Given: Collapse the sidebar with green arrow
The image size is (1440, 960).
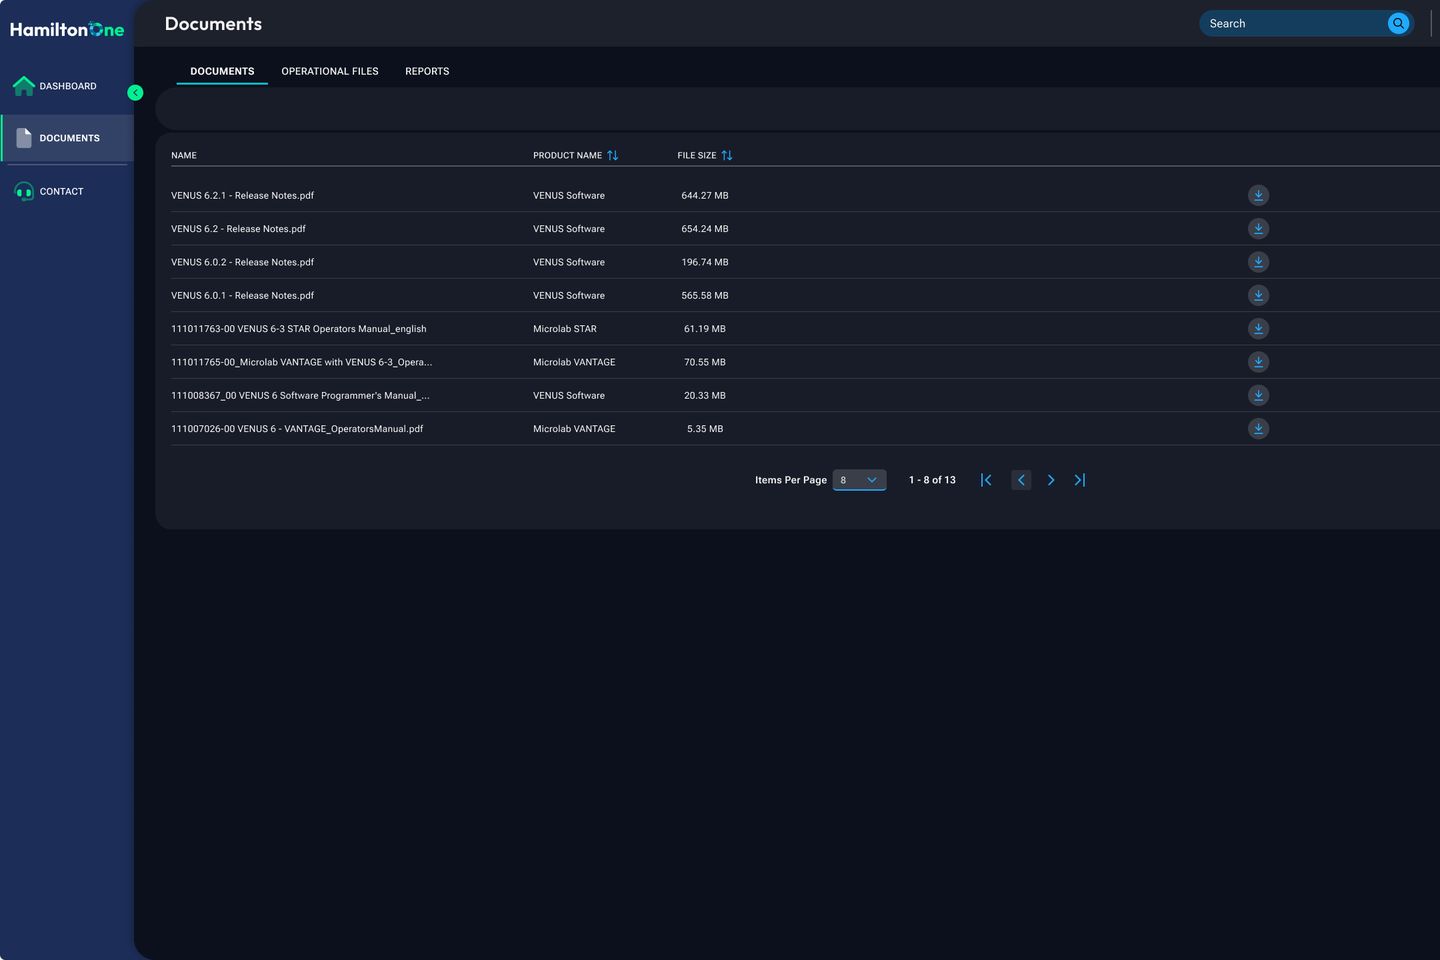Looking at the screenshot, I should coord(135,93).
